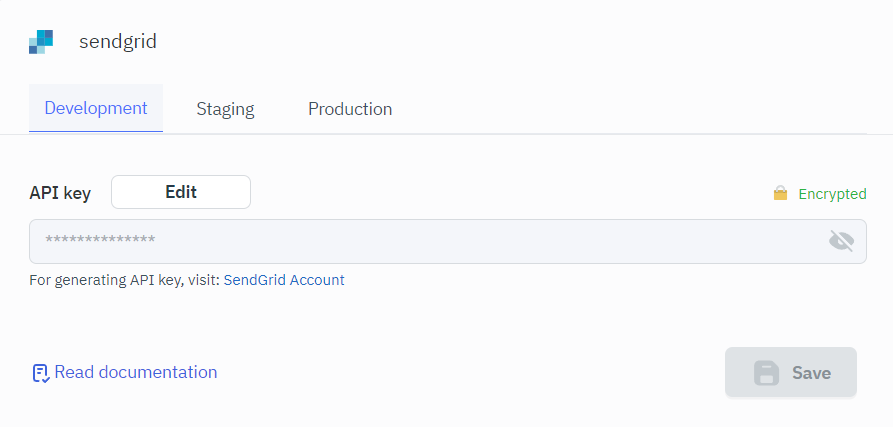The height and width of the screenshot is (427, 893).
Task: Open the SendGrid Account link
Action: coord(284,281)
